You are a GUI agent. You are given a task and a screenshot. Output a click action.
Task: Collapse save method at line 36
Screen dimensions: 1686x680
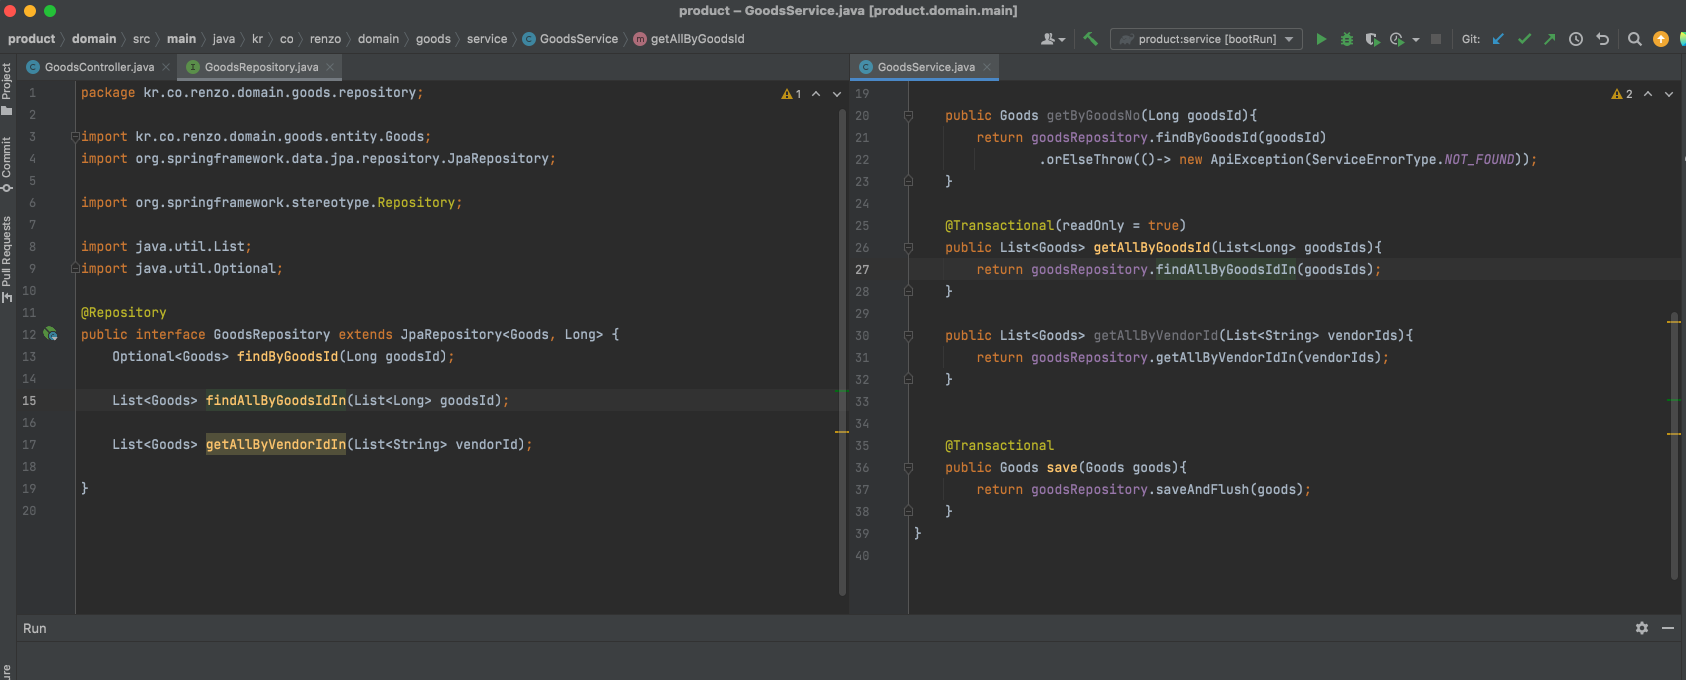908,468
